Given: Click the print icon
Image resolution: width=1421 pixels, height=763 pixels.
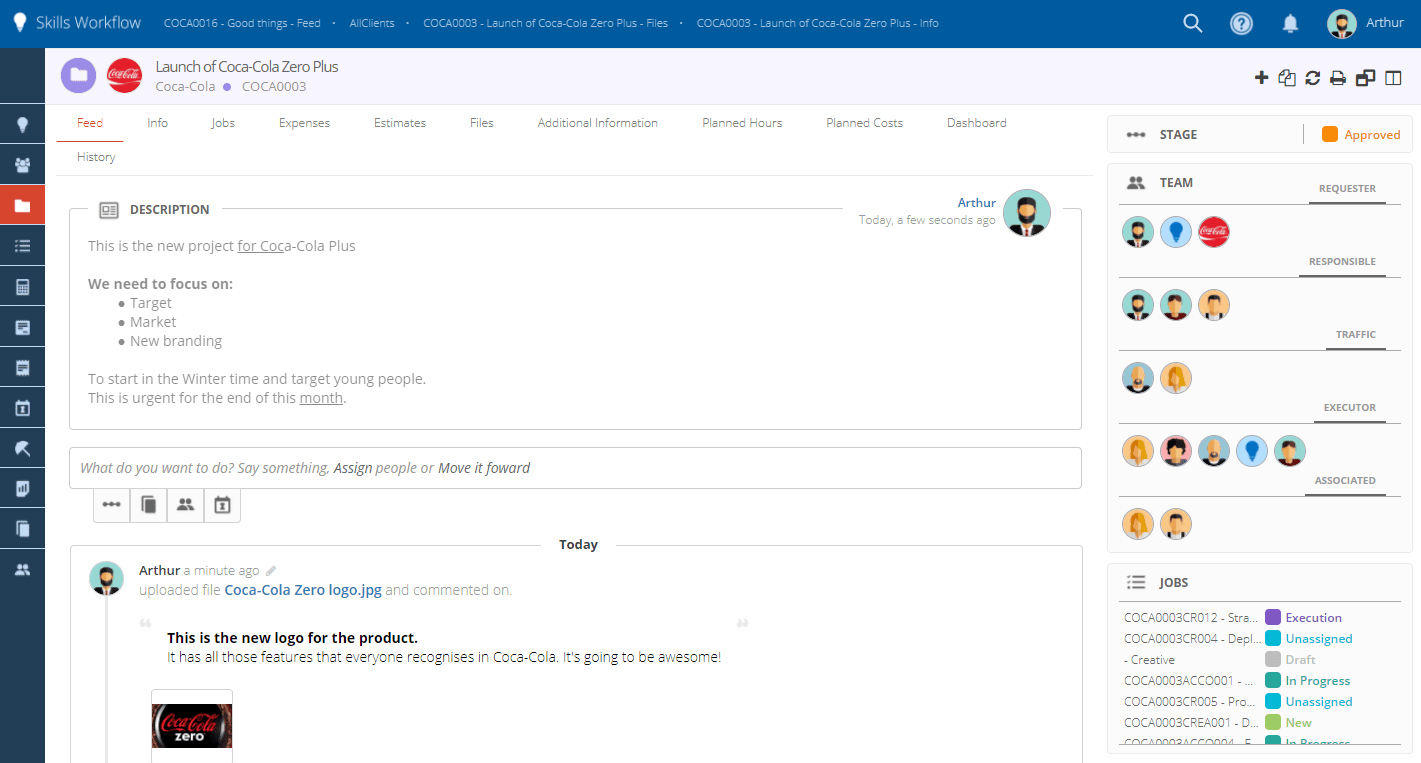Looking at the screenshot, I should tap(1338, 78).
